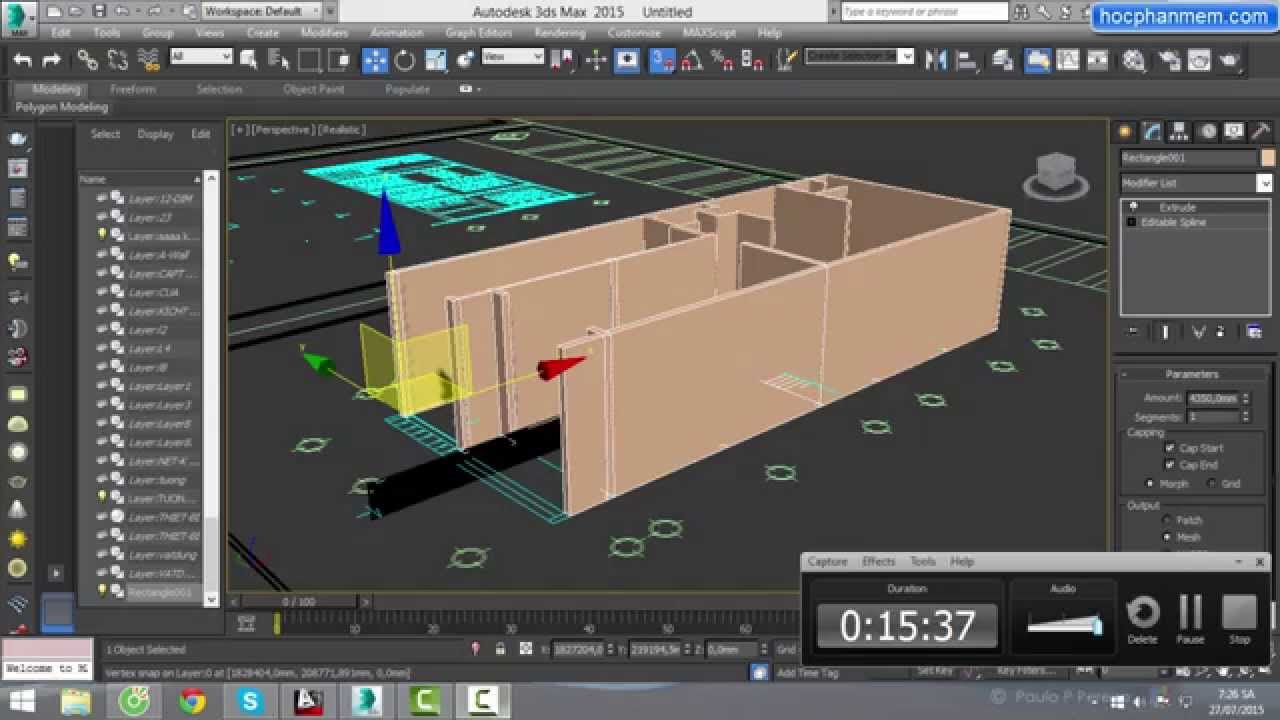Activate Select and Scale tool
Viewport: 1280px width, 720px height.
click(436, 61)
